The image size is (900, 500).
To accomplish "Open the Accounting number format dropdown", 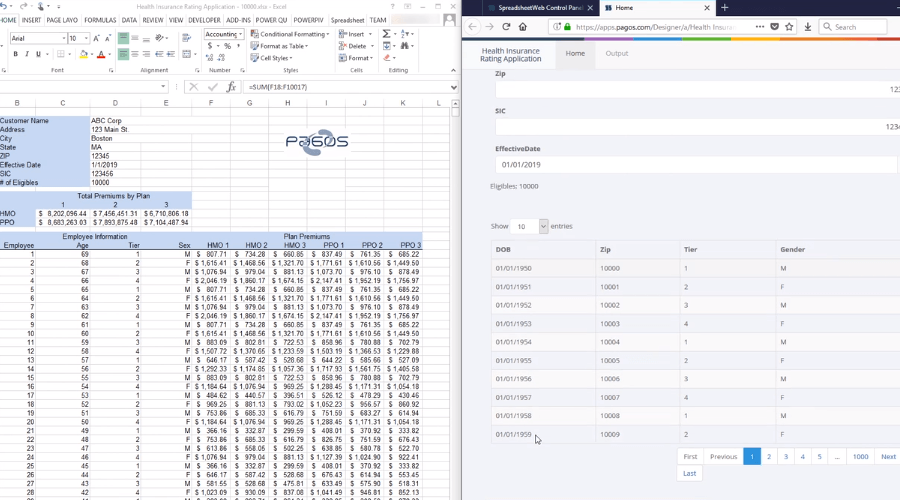I will pos(240,34).
